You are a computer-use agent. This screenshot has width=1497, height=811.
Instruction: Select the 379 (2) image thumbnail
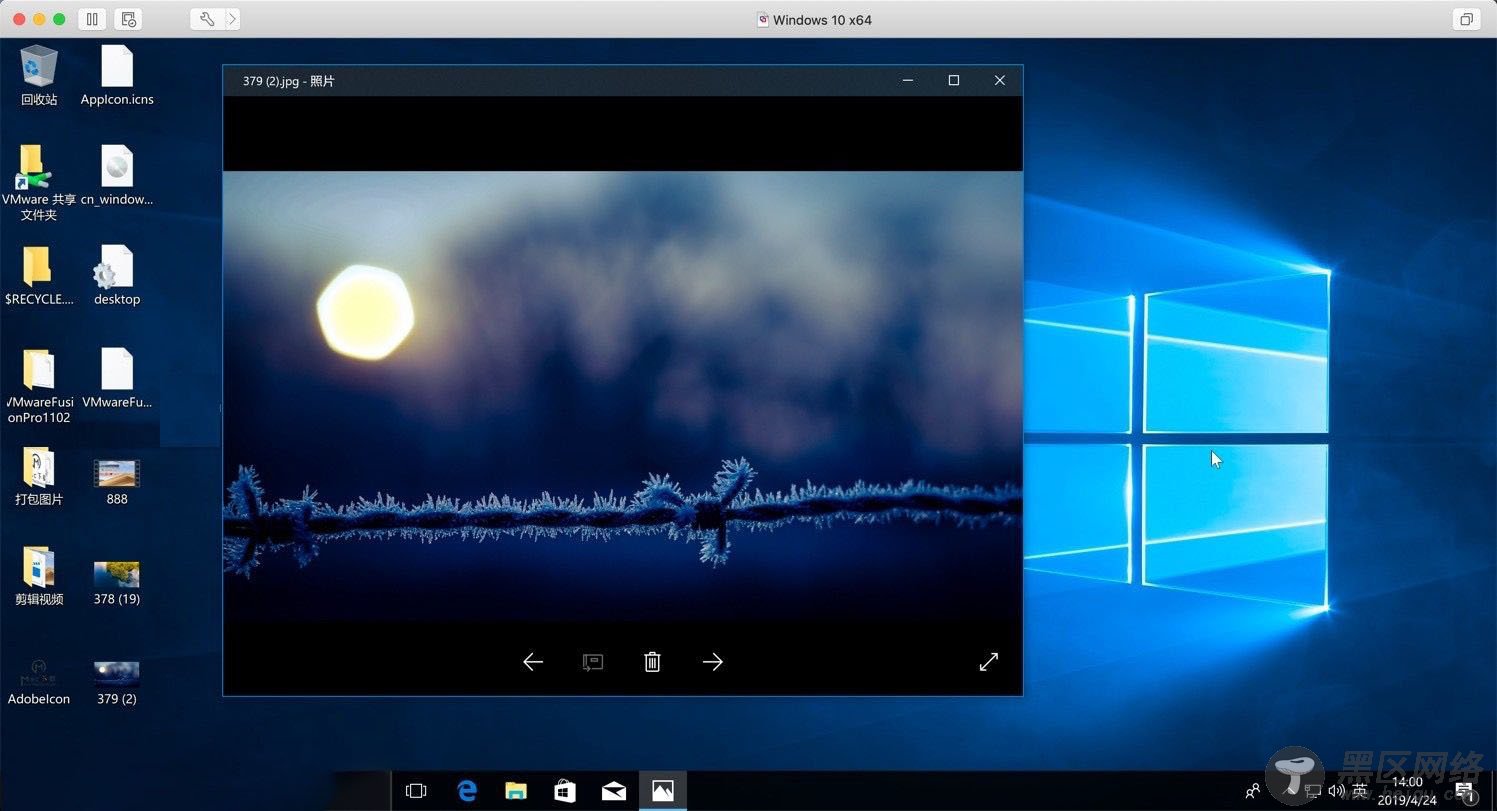(x=117, y=682)
